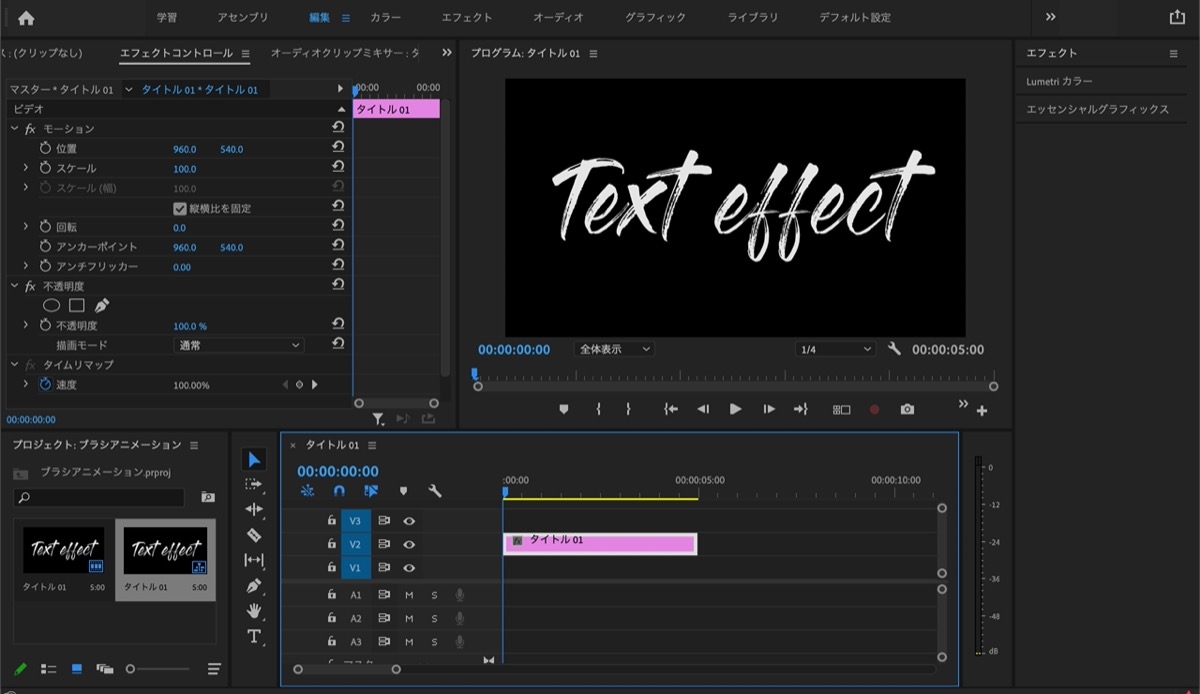Click the free draw bezier mask pen
Viewport: 1200px width, 694px height.
coord(101,305)
